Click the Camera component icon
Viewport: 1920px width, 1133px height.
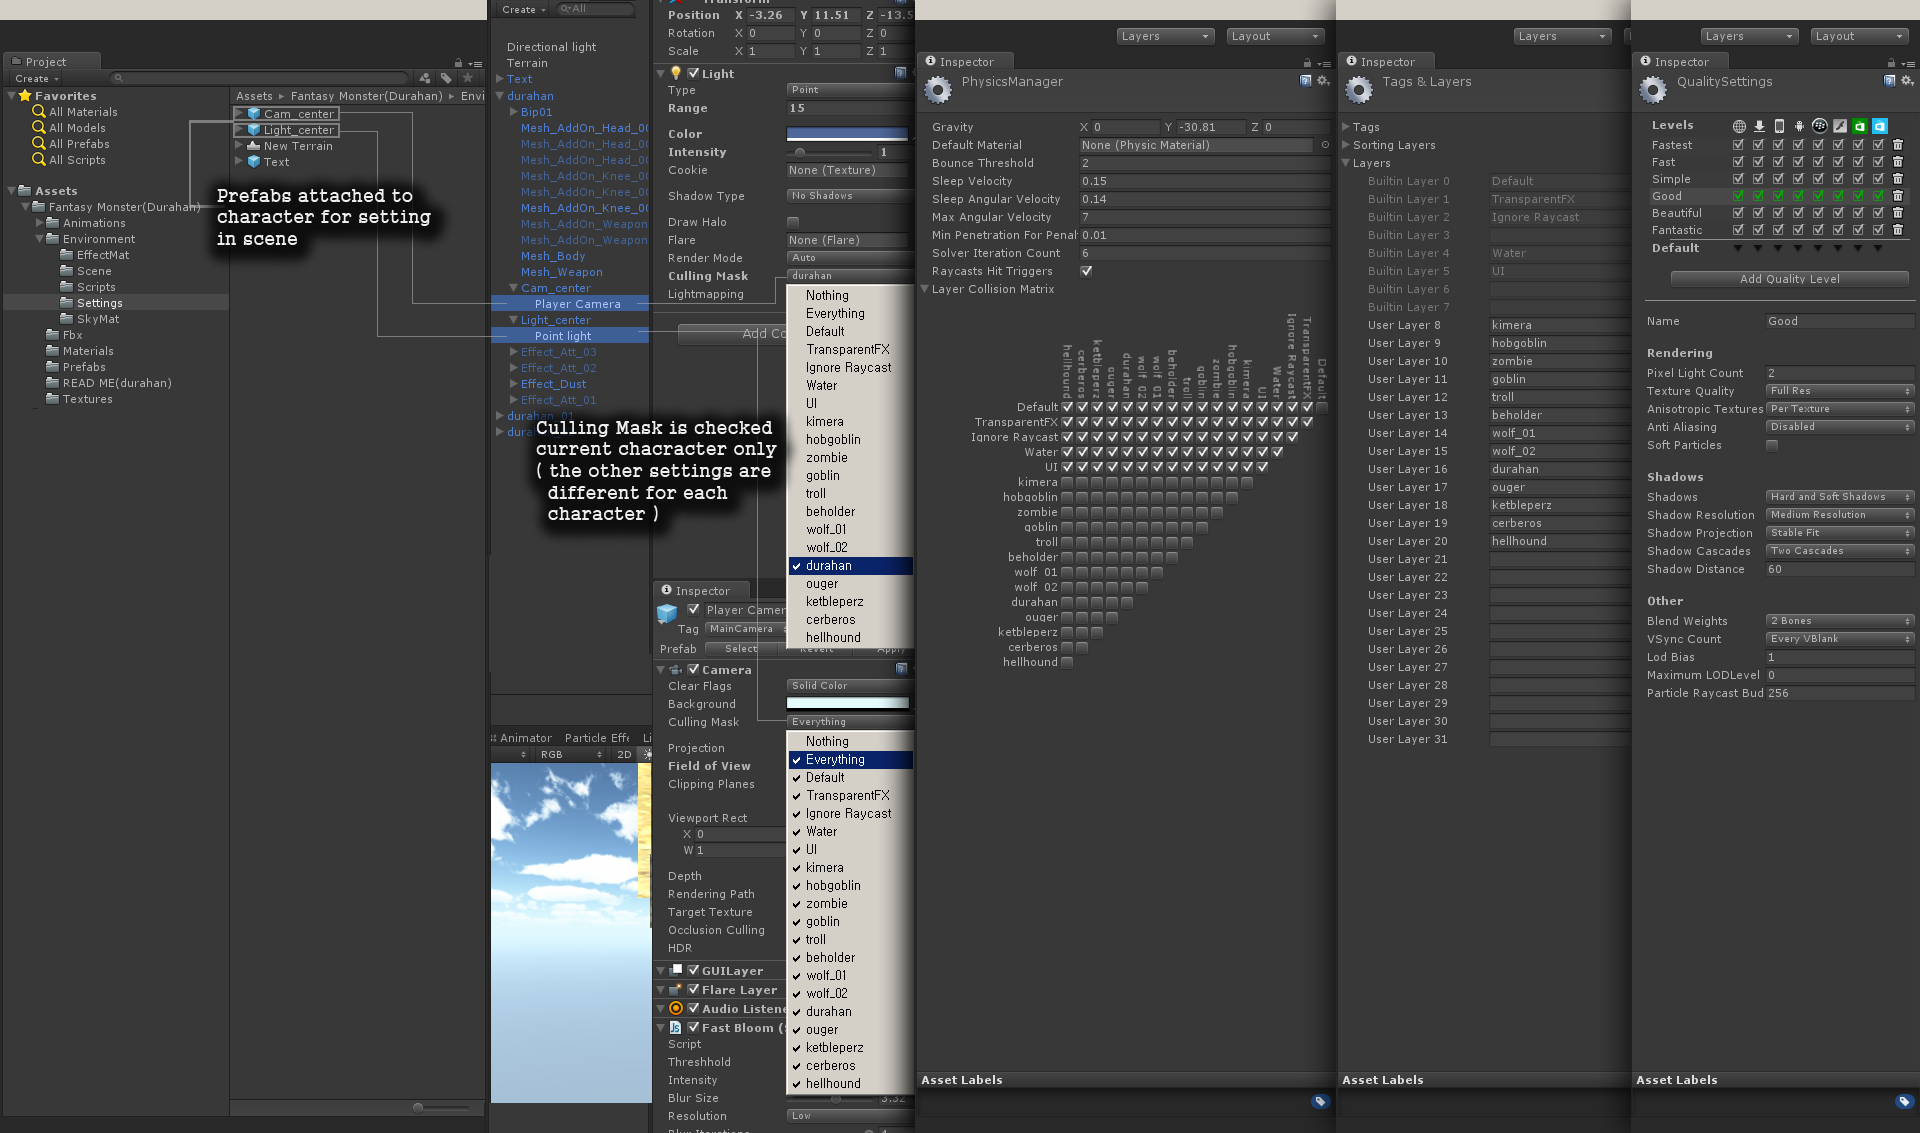[676, 670]
